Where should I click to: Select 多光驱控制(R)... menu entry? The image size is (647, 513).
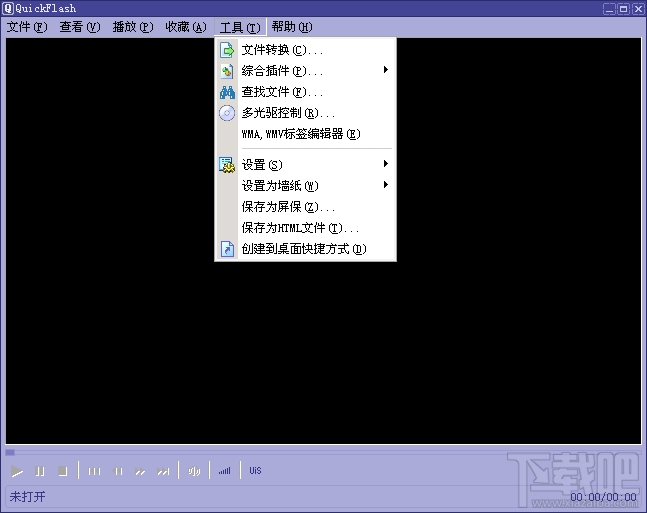[305, 113]
